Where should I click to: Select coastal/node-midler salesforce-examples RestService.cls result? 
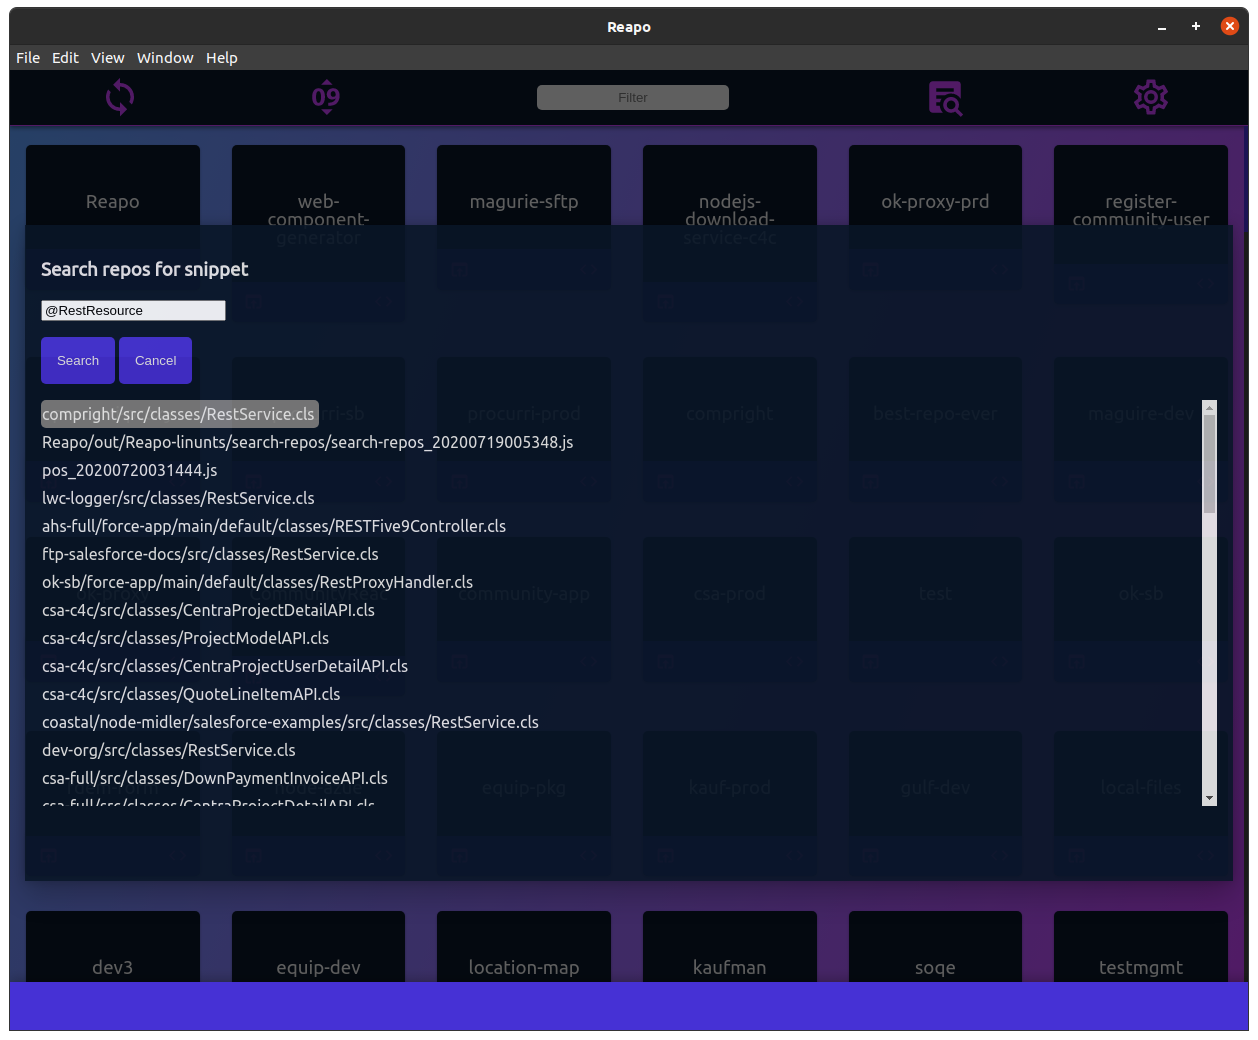290,722
